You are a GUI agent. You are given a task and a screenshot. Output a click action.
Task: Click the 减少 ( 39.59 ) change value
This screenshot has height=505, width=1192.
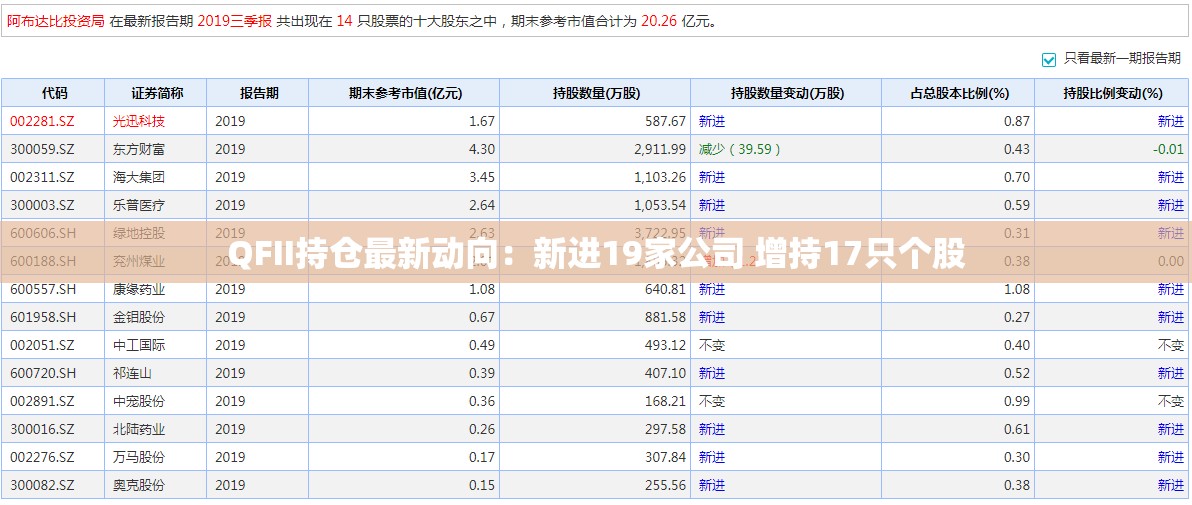[740, 149]
